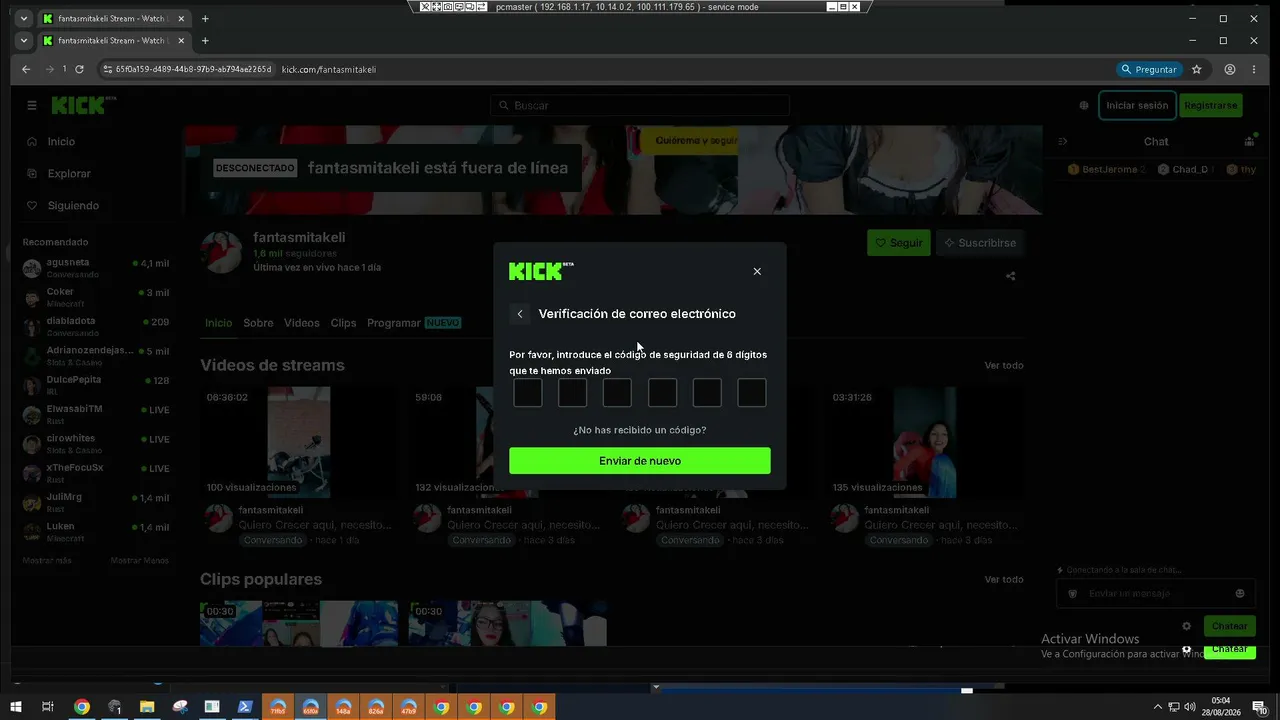Switch to the Videos tab
The height and width of the screenshot is (720, 1280).
click(302, 323)
